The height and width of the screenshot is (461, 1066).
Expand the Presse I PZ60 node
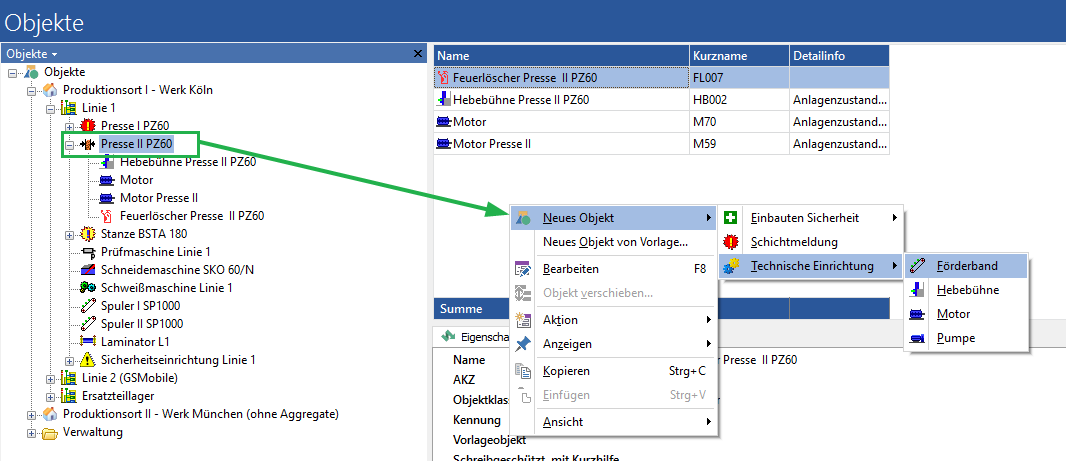click(69, 126)
